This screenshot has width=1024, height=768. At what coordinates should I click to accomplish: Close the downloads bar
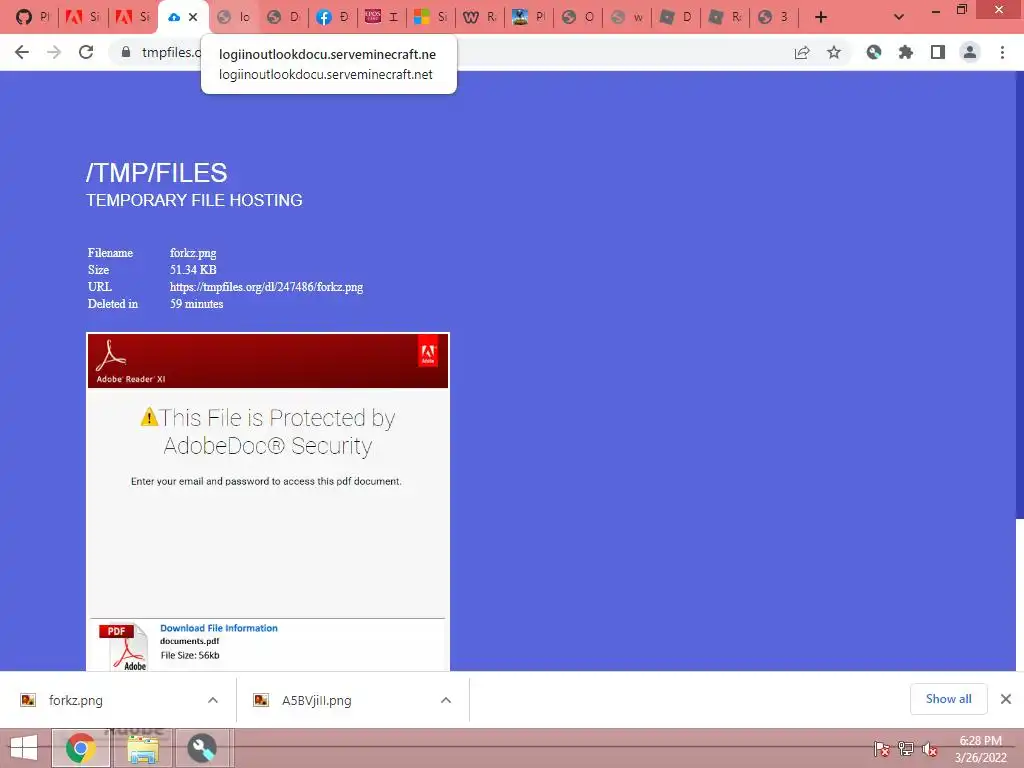click(1006, 699)
